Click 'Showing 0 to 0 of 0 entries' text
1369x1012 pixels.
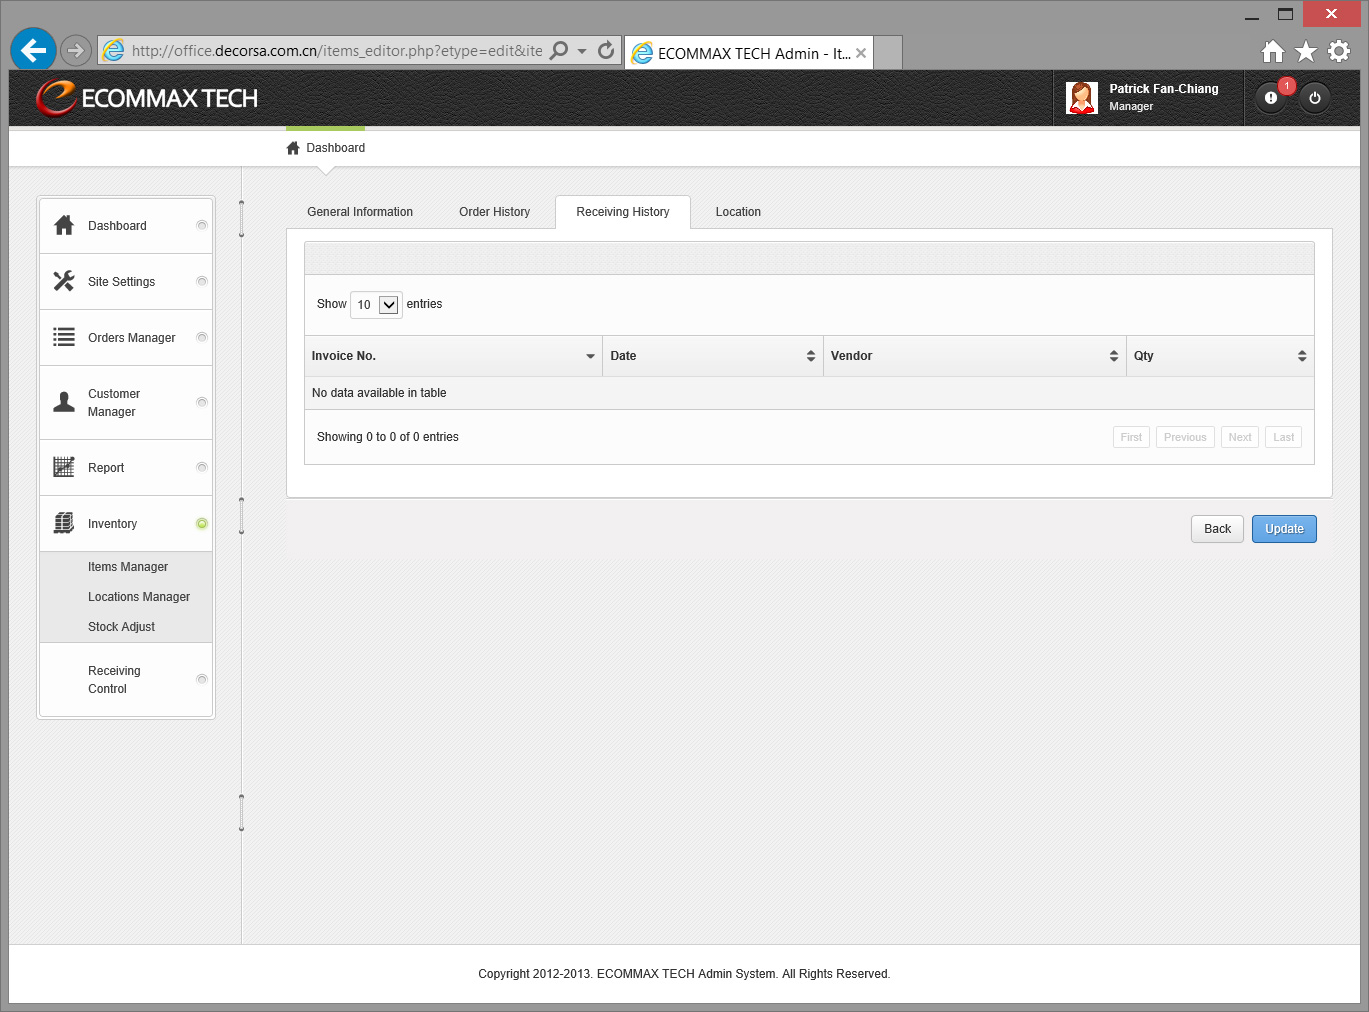click(x=388, y=437)
